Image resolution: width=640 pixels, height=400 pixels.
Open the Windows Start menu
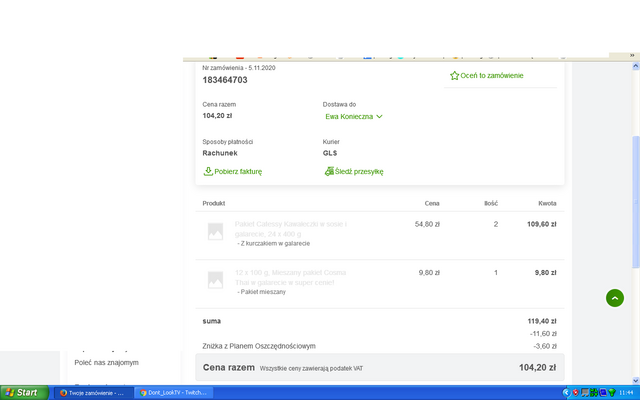click(24, 393)
